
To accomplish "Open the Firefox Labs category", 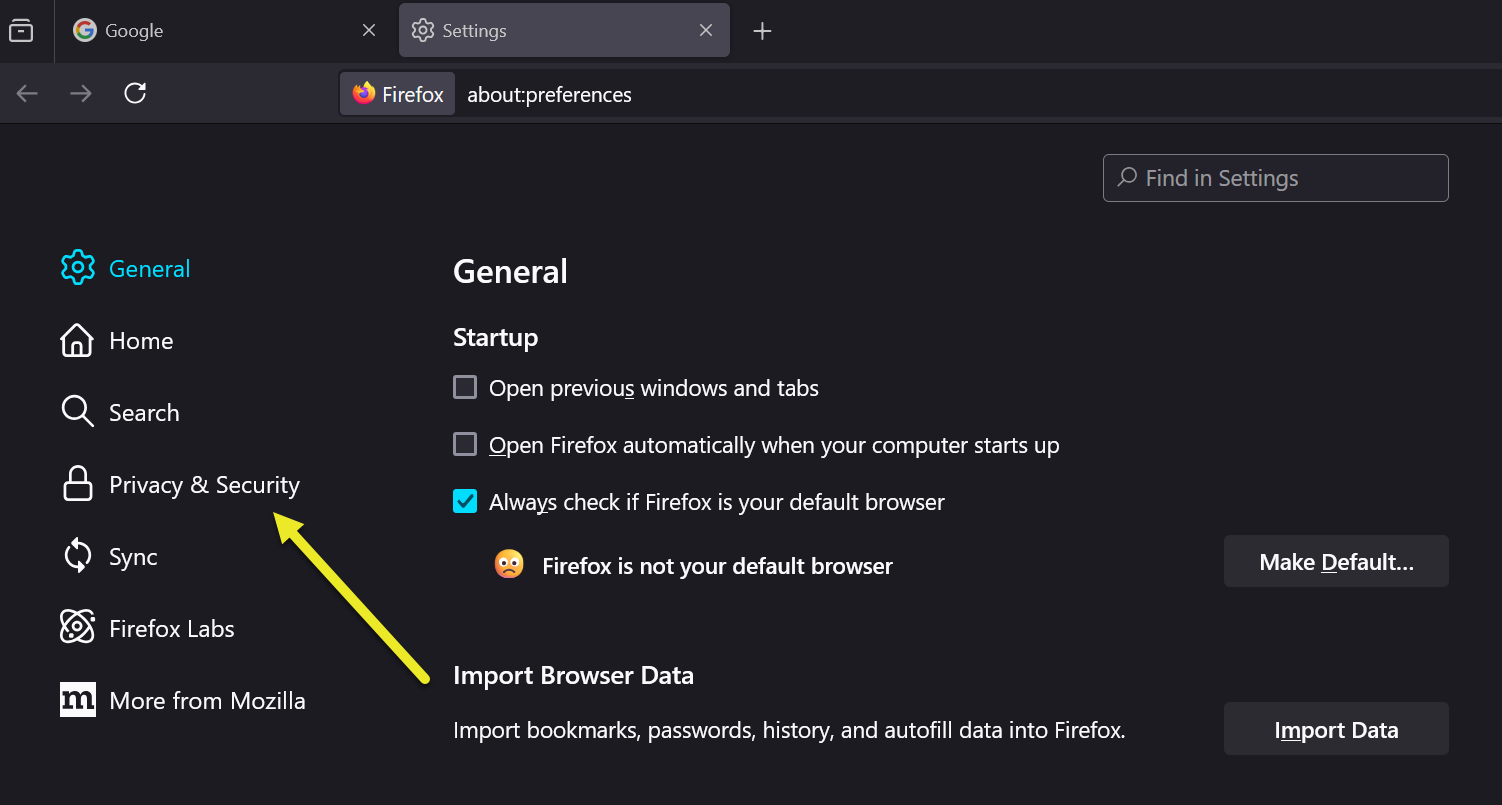I will click(x=172, y=629).
